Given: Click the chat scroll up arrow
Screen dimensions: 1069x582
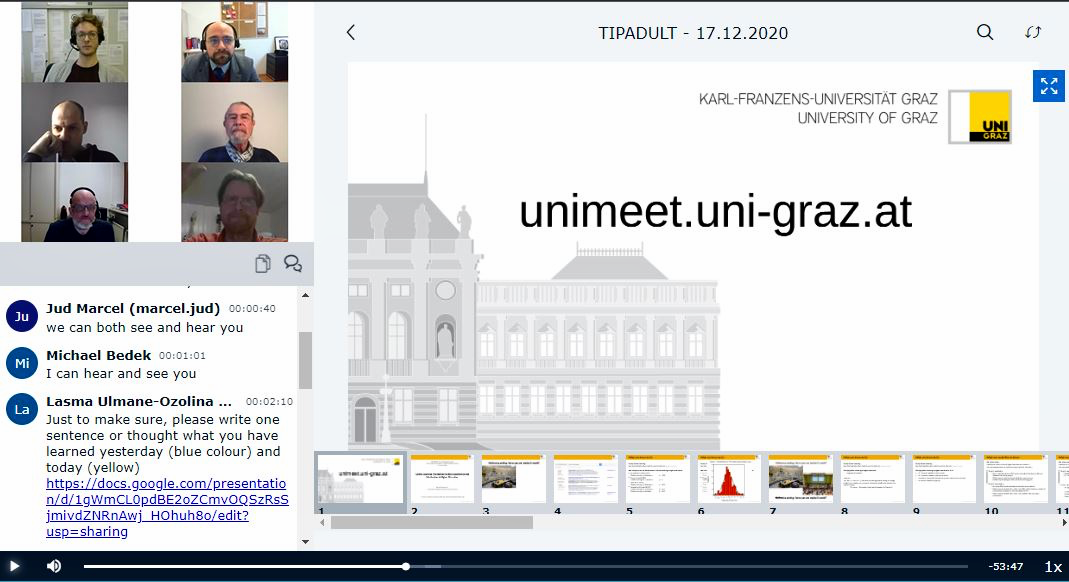Looking at the screenshot, I should 305,295.
